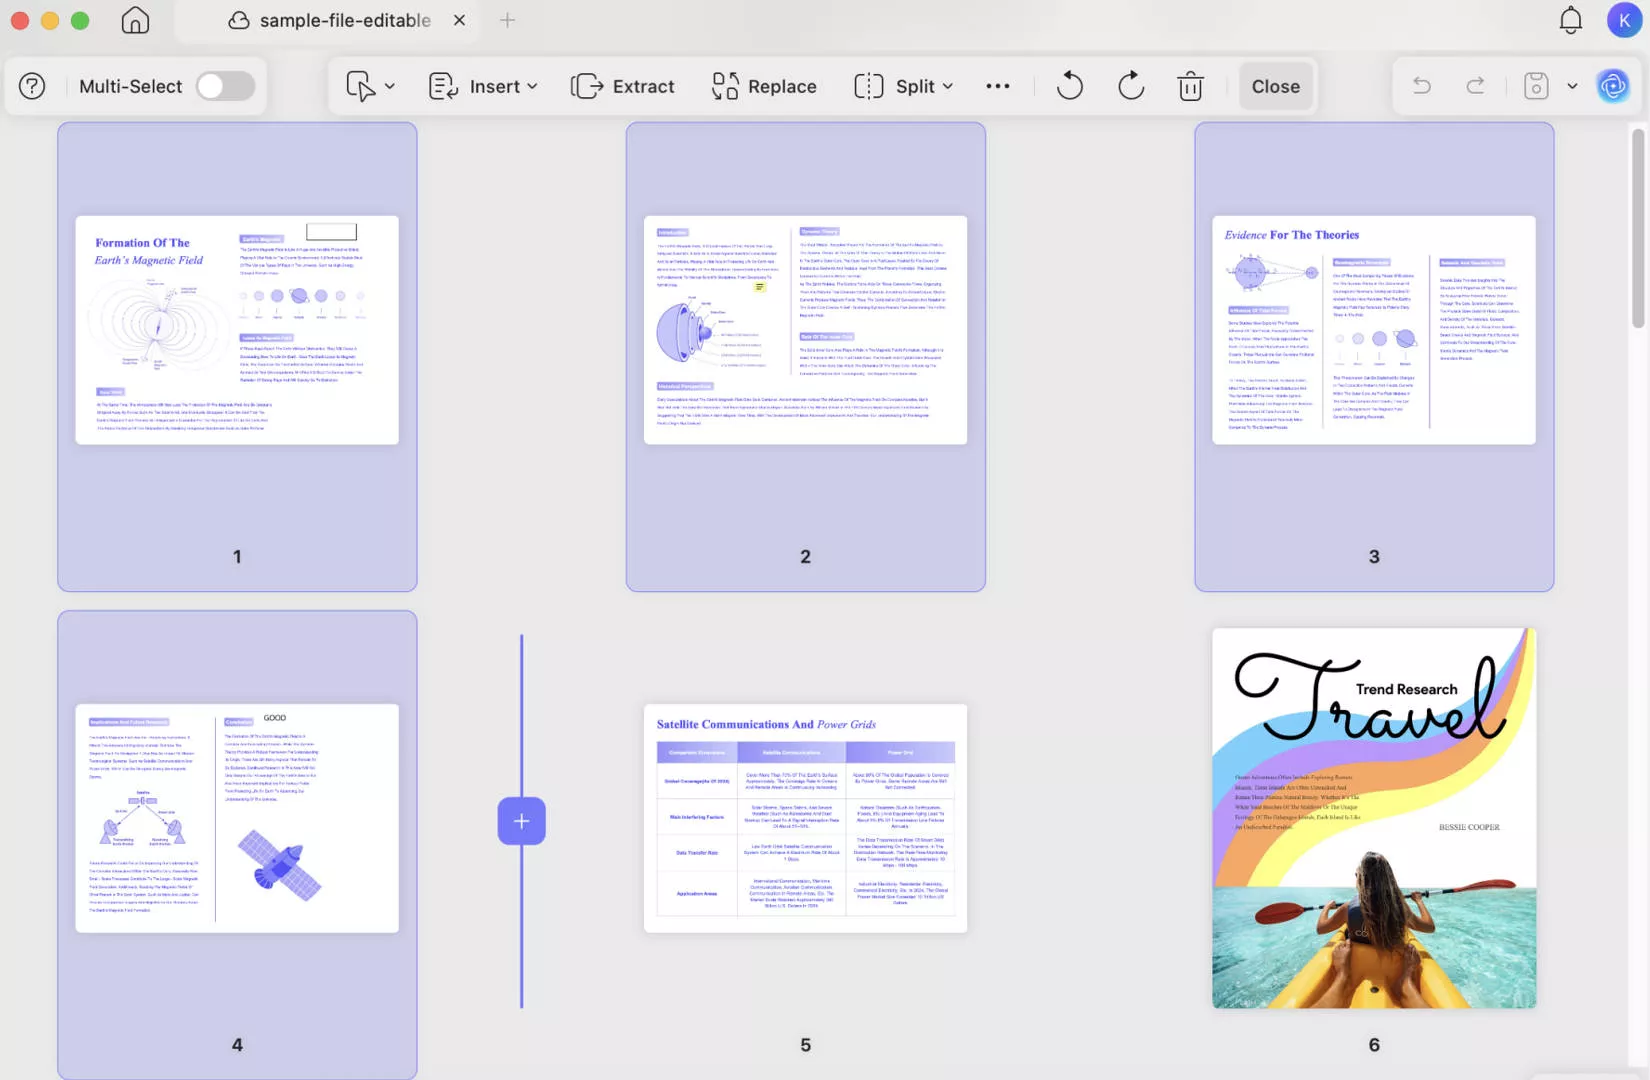Screen dimensions: 1650x1080
Task: Close the sample-file-editable tab
Action: click(x=459, y=20)
